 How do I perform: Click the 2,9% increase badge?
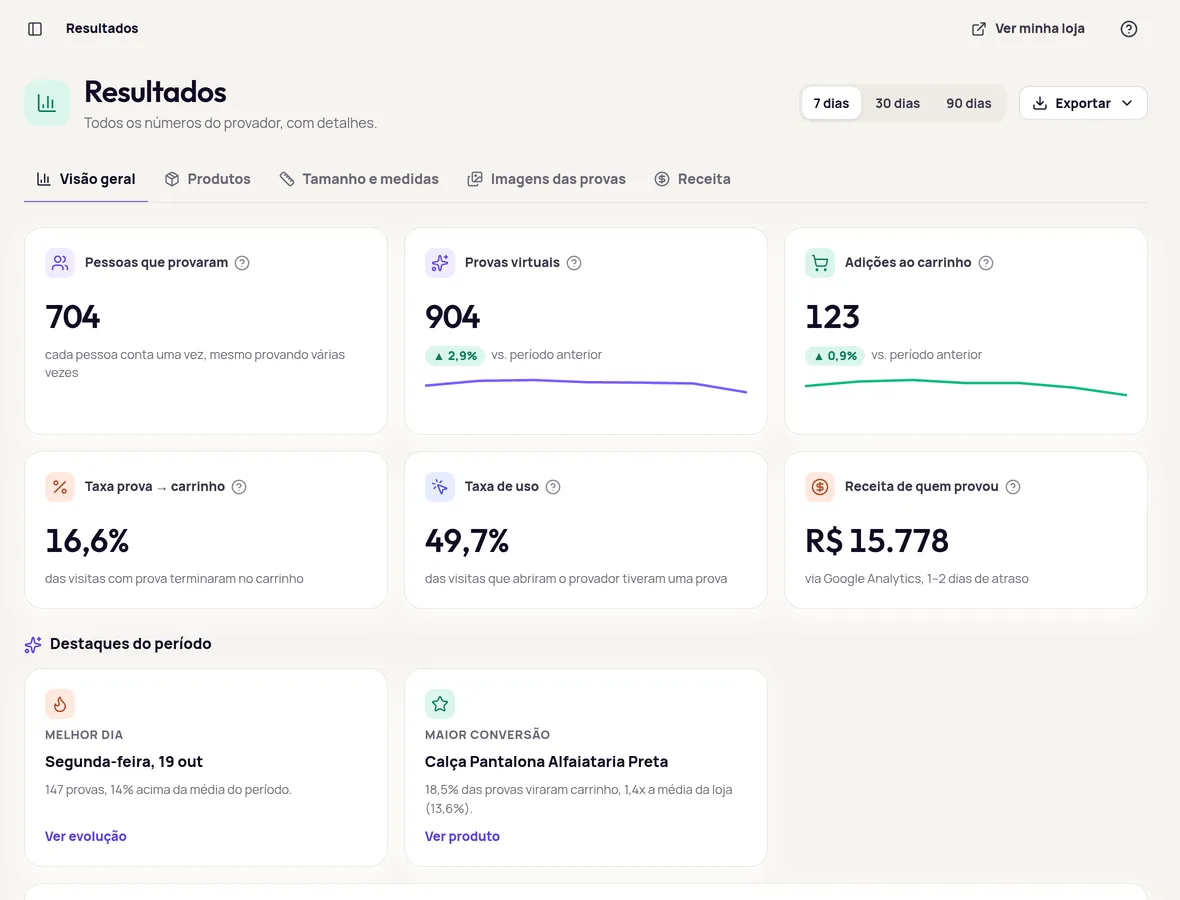point(456,355)
